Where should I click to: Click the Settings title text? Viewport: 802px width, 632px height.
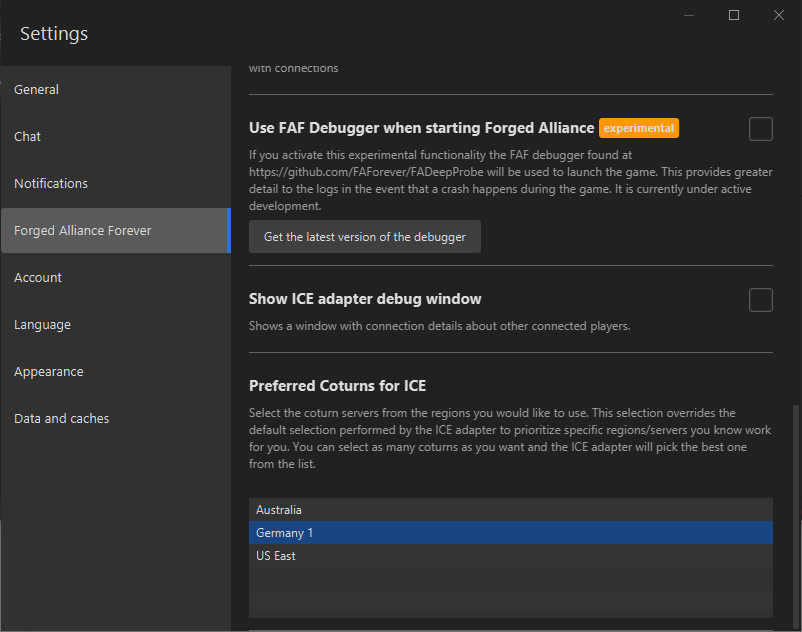54,34
